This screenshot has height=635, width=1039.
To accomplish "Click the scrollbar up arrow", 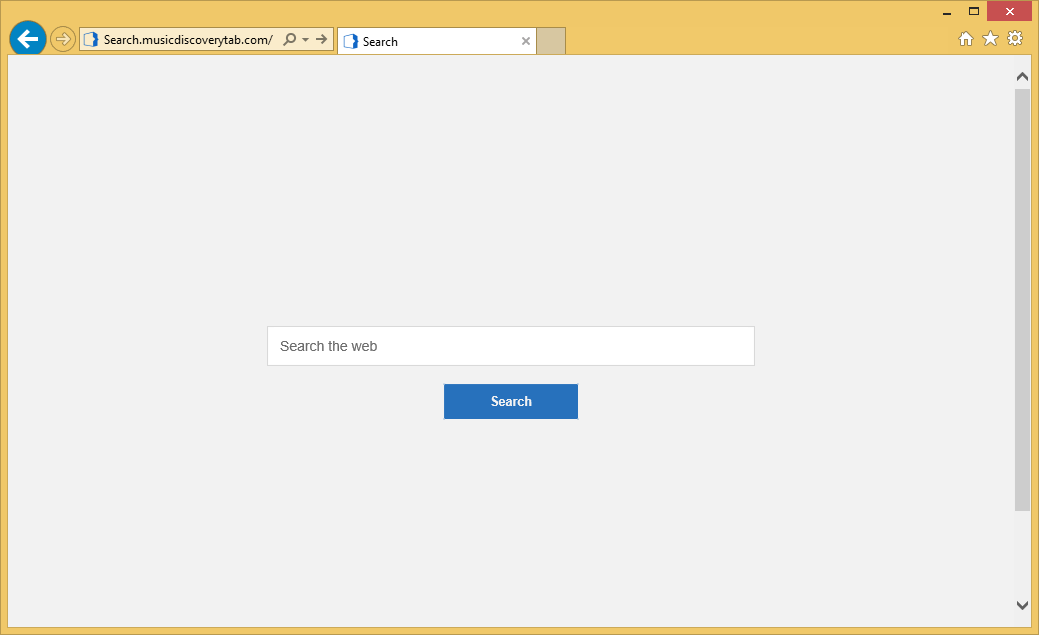I will pos(1022,77).
